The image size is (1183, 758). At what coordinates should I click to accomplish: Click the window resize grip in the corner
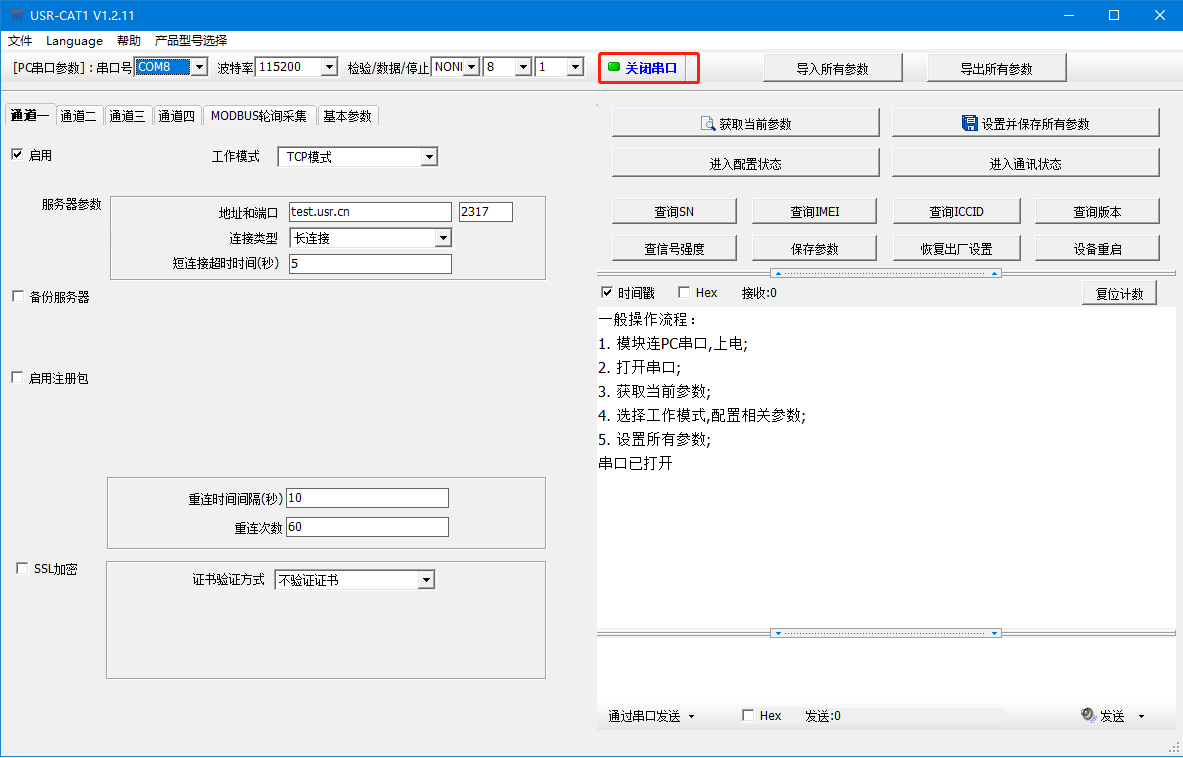pos(1174,748)
